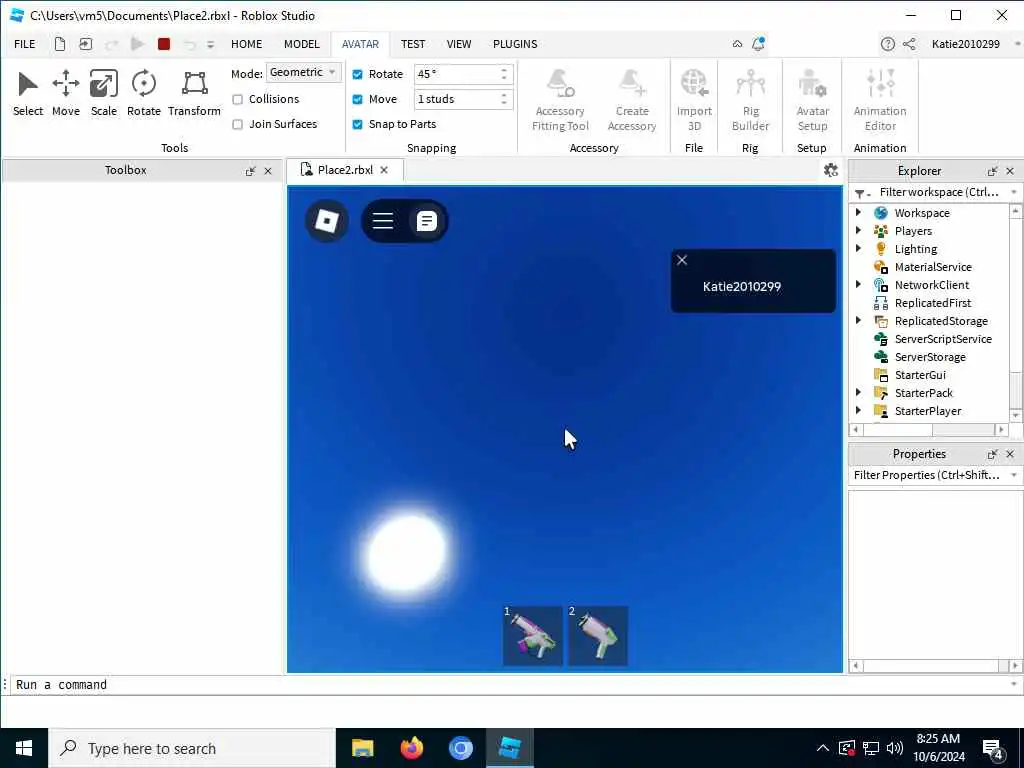Switch to the PLUGINS tab
This screenshot has height=768, width=1024.
(x=515, y=44)
